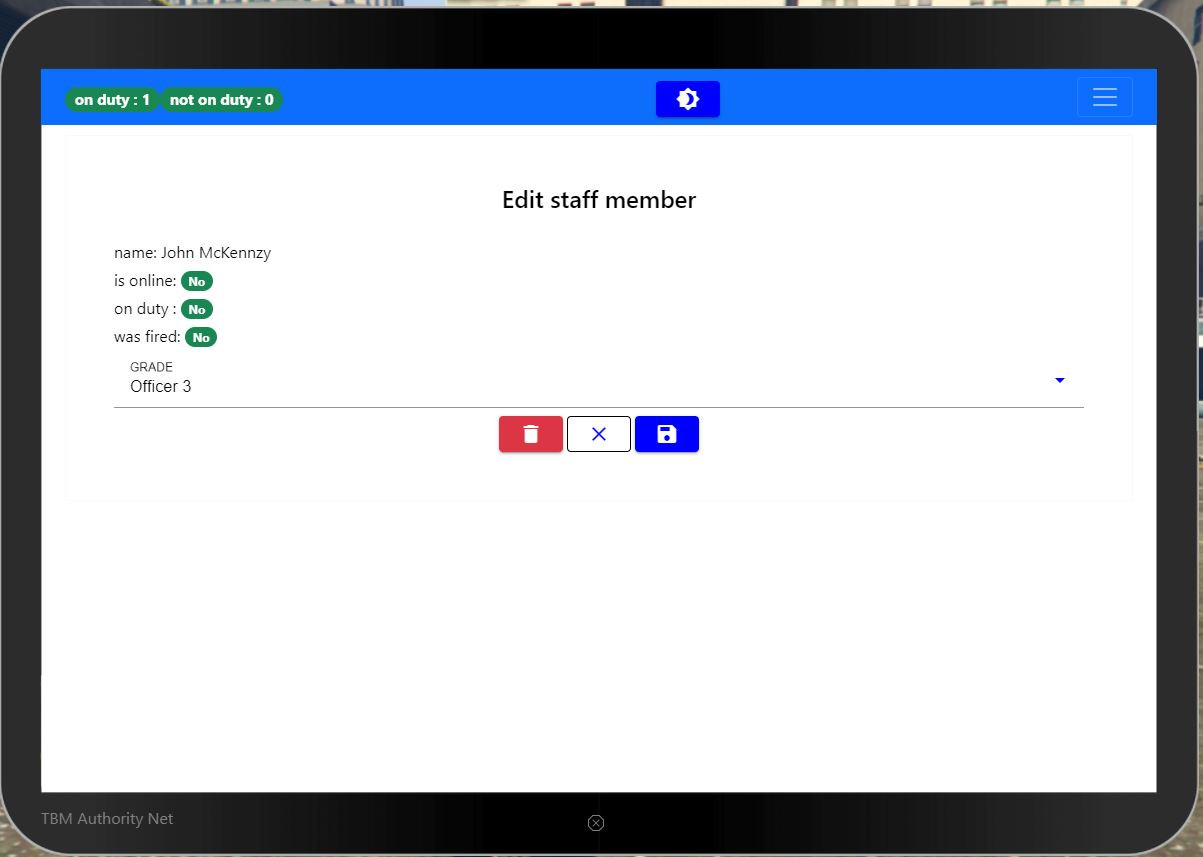Screen dimensions: 1203x857
Task: Click the 'not on duty : 0' badge
Action: (221, 100)
